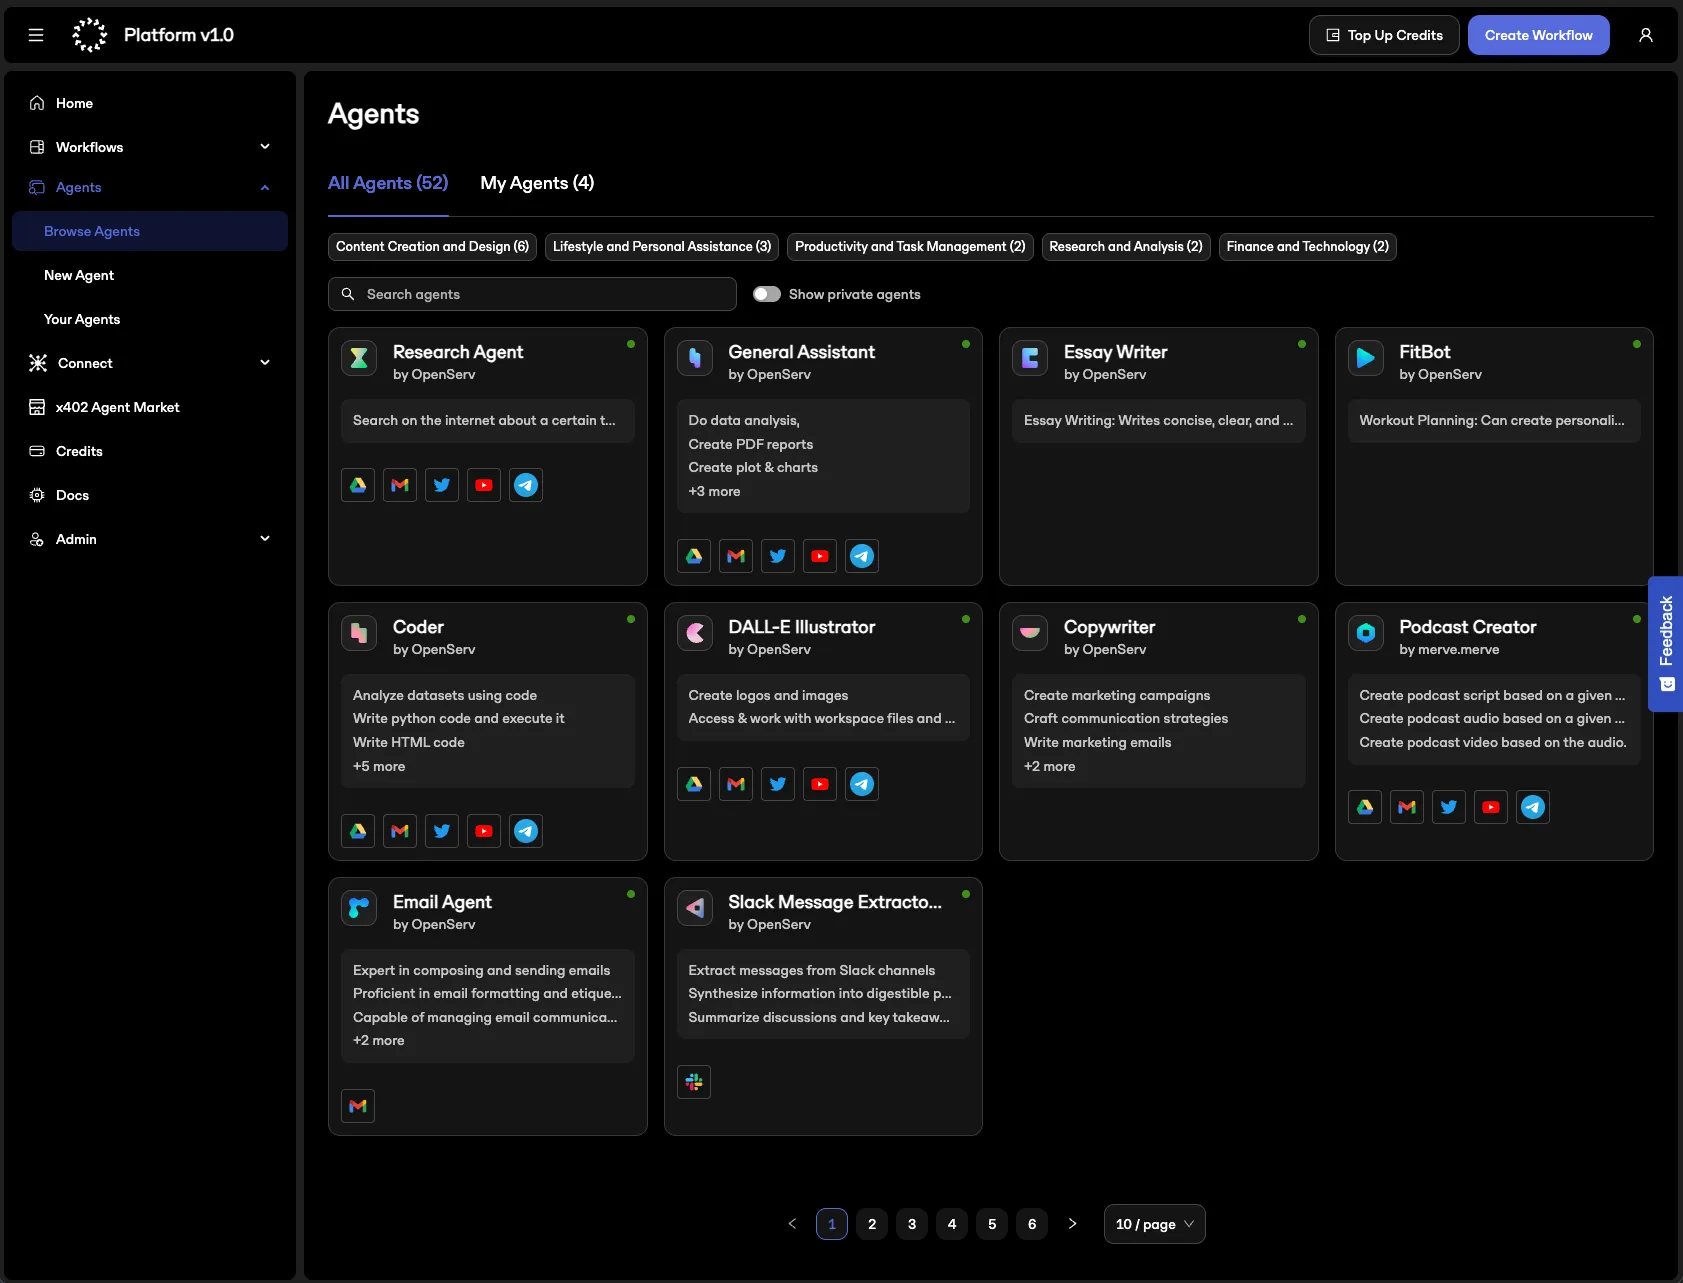1683x1283 pixels.
Task: Click Gmail icon on Email Agent card
Action: [358, 1106]
